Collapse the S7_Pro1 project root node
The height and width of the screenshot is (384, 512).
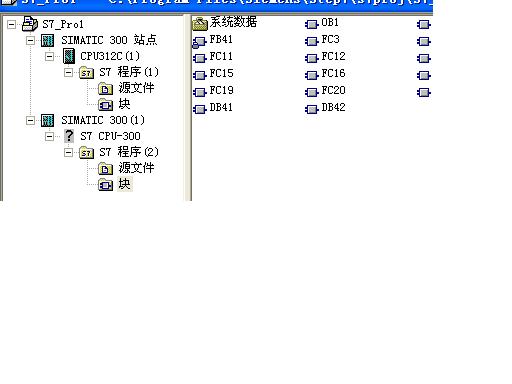tap(11, 24)
